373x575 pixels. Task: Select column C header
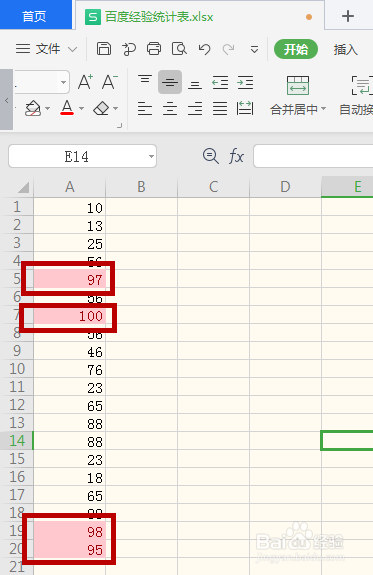(213, 187)
